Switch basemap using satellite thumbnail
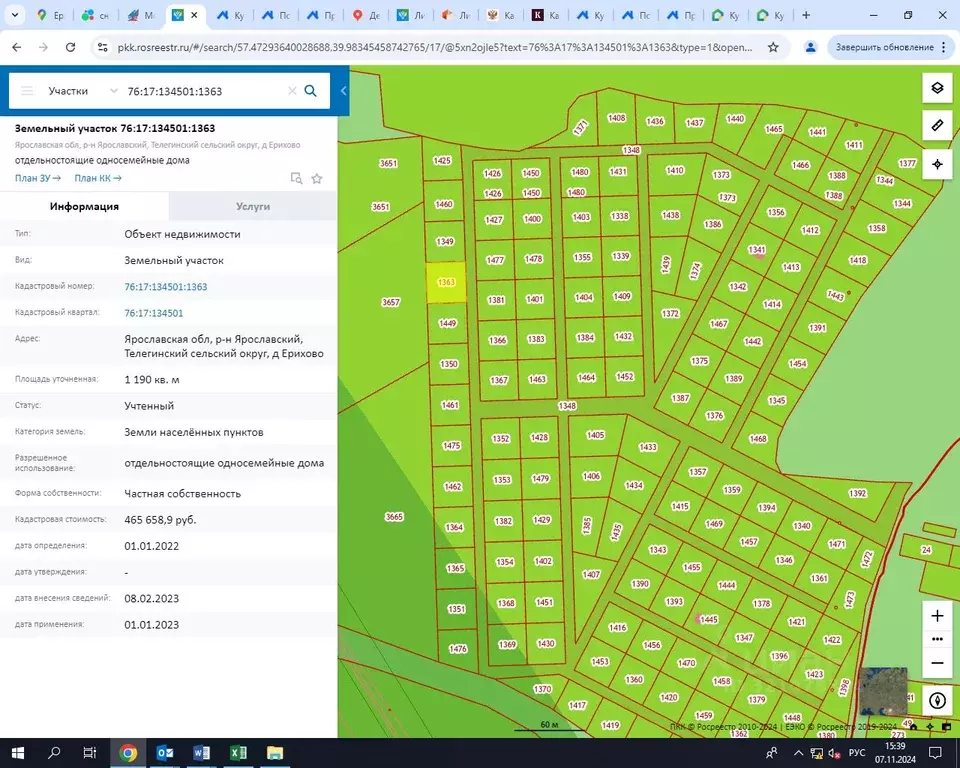Screen dimensions: 960x768 [883, 691]
